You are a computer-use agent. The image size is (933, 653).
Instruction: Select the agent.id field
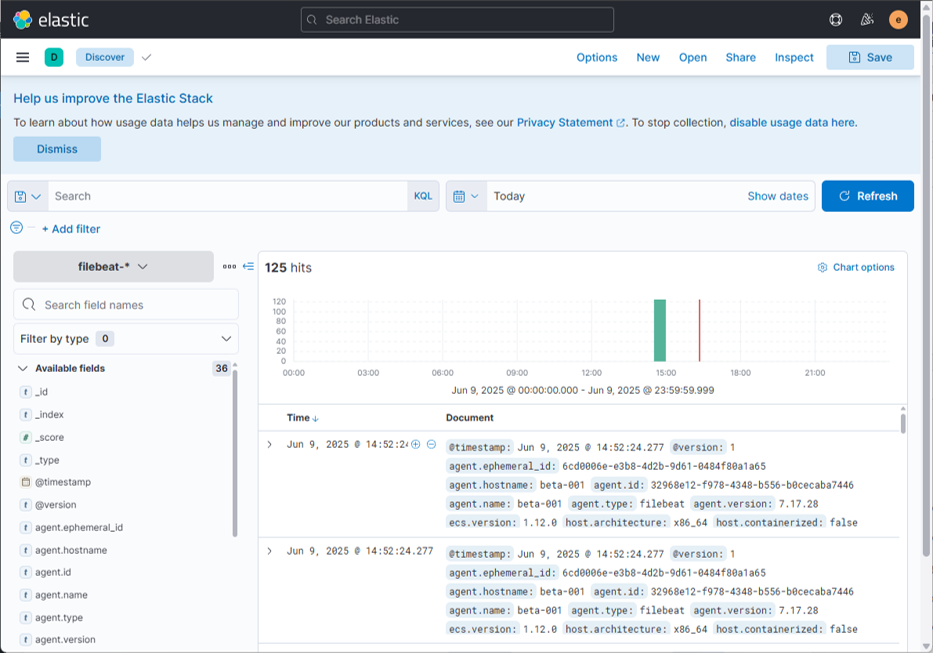[x=53, y=572]
